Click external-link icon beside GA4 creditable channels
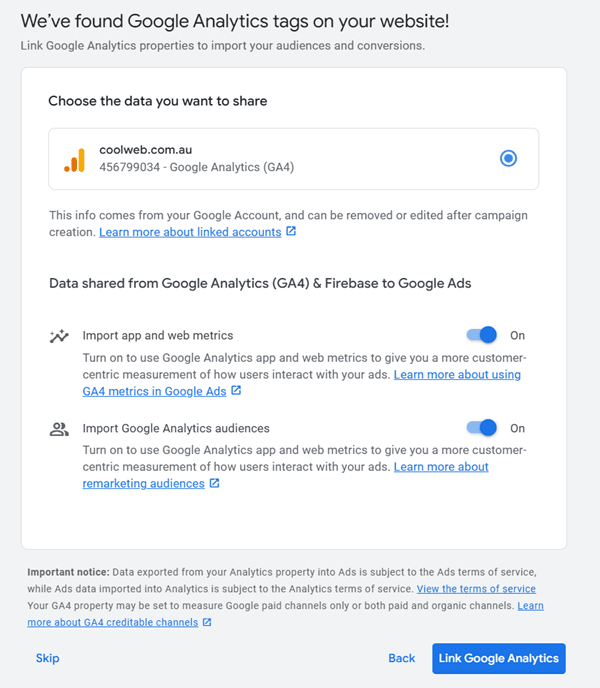 click(x=207, y=622)
